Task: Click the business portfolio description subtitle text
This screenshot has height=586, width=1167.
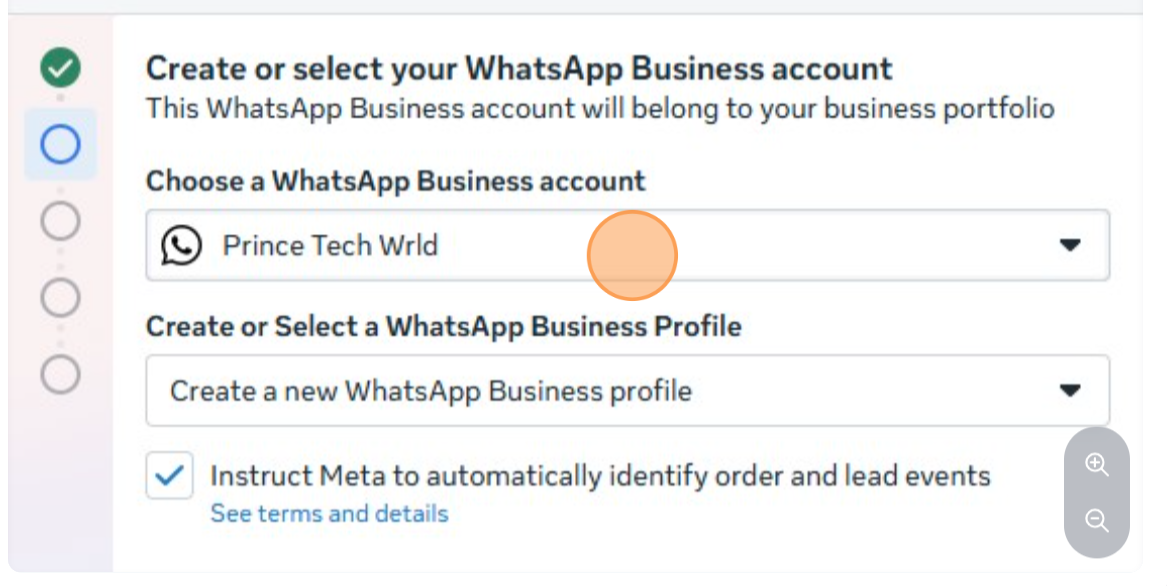Action: pyautogui.click(x=600, y=108)
